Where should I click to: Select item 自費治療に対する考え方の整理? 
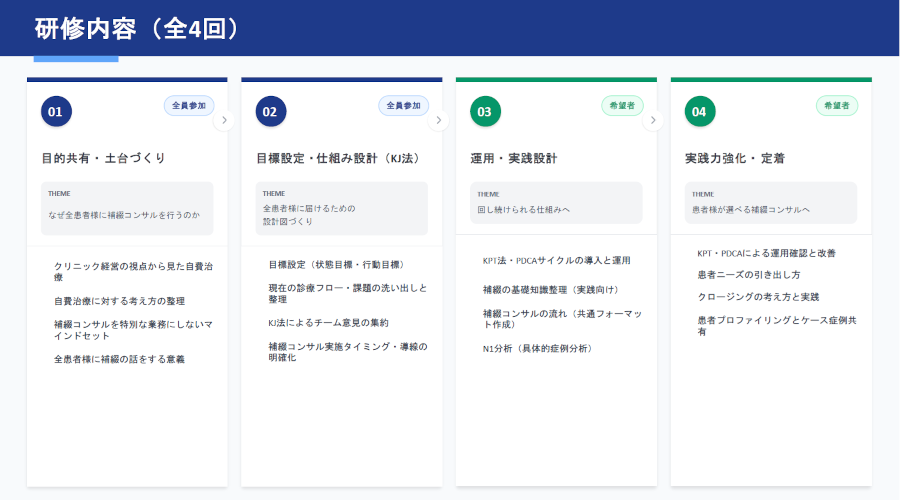(x=119, y=301)
